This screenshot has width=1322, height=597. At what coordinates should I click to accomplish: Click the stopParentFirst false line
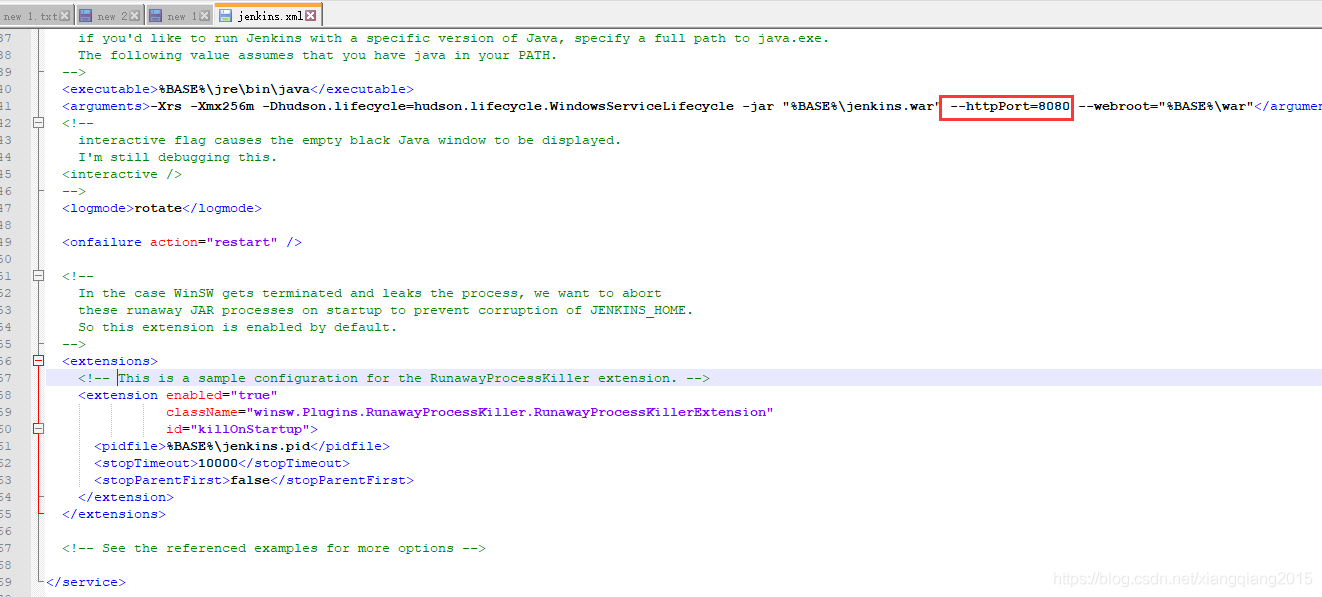(254, 480)
